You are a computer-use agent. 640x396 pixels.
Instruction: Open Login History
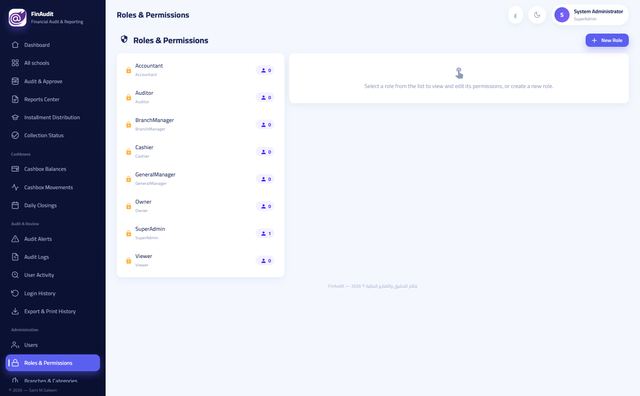(x=53, y=293)
